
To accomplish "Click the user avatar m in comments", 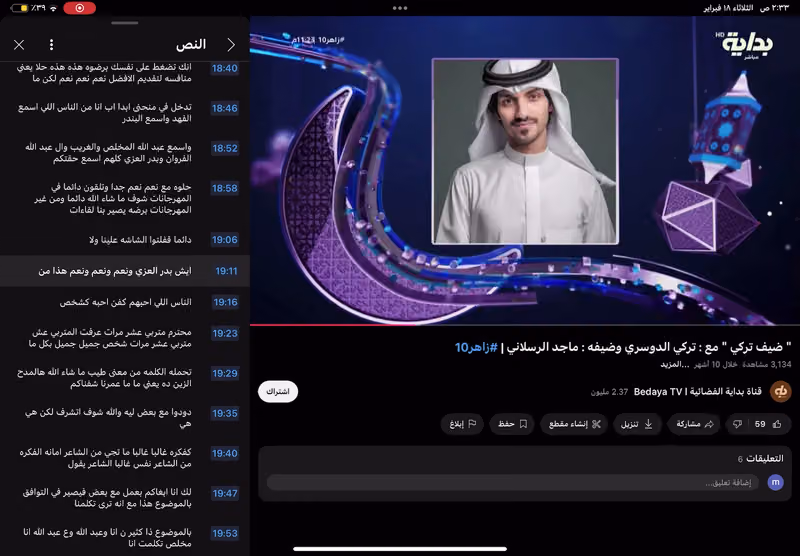I will 776,483.
